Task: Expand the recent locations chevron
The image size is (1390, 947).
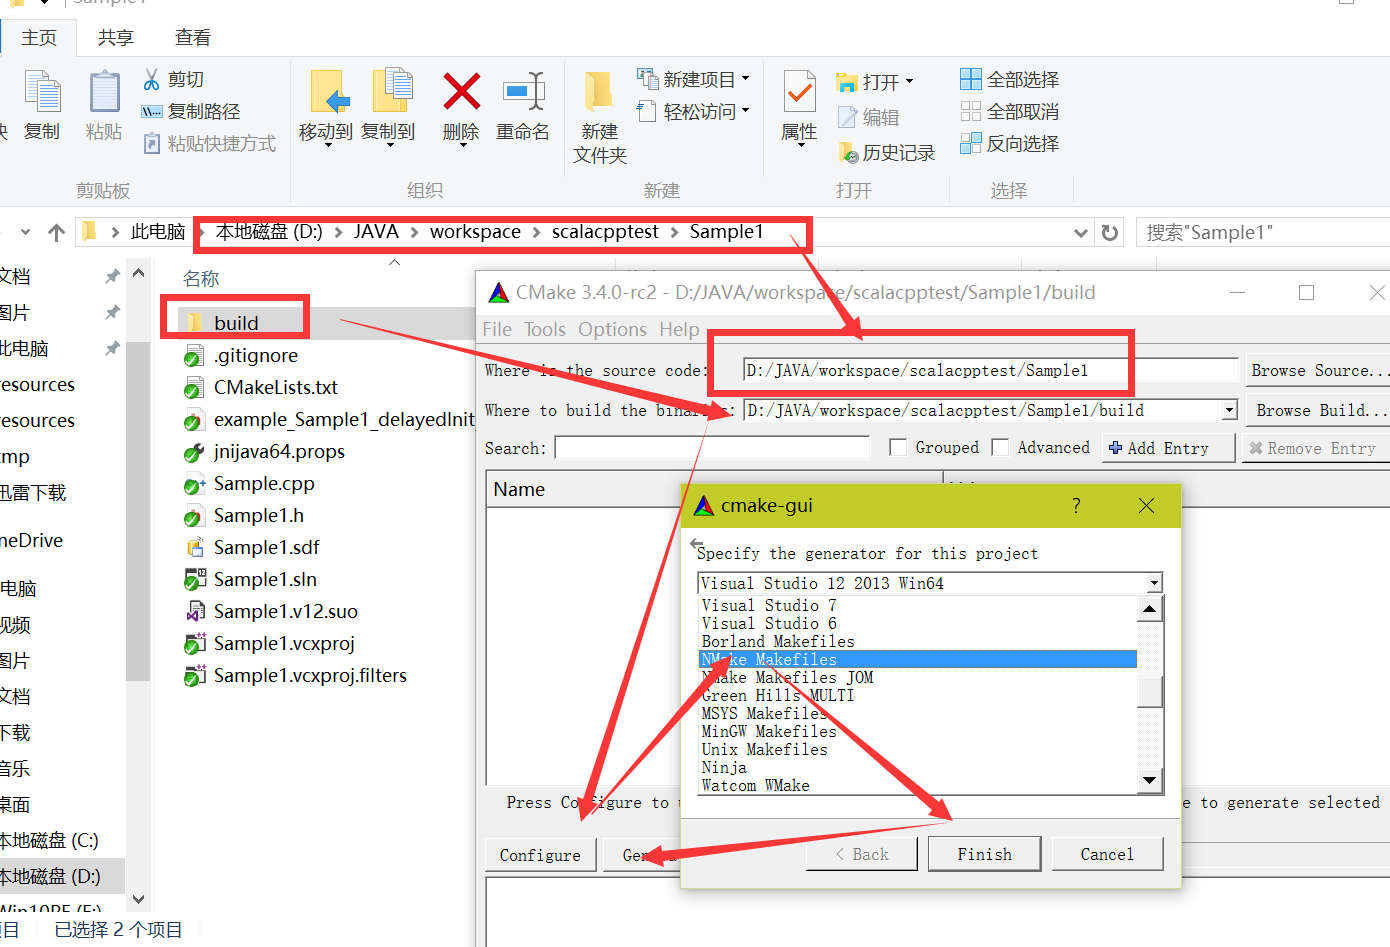Action: tap(25, 232)
